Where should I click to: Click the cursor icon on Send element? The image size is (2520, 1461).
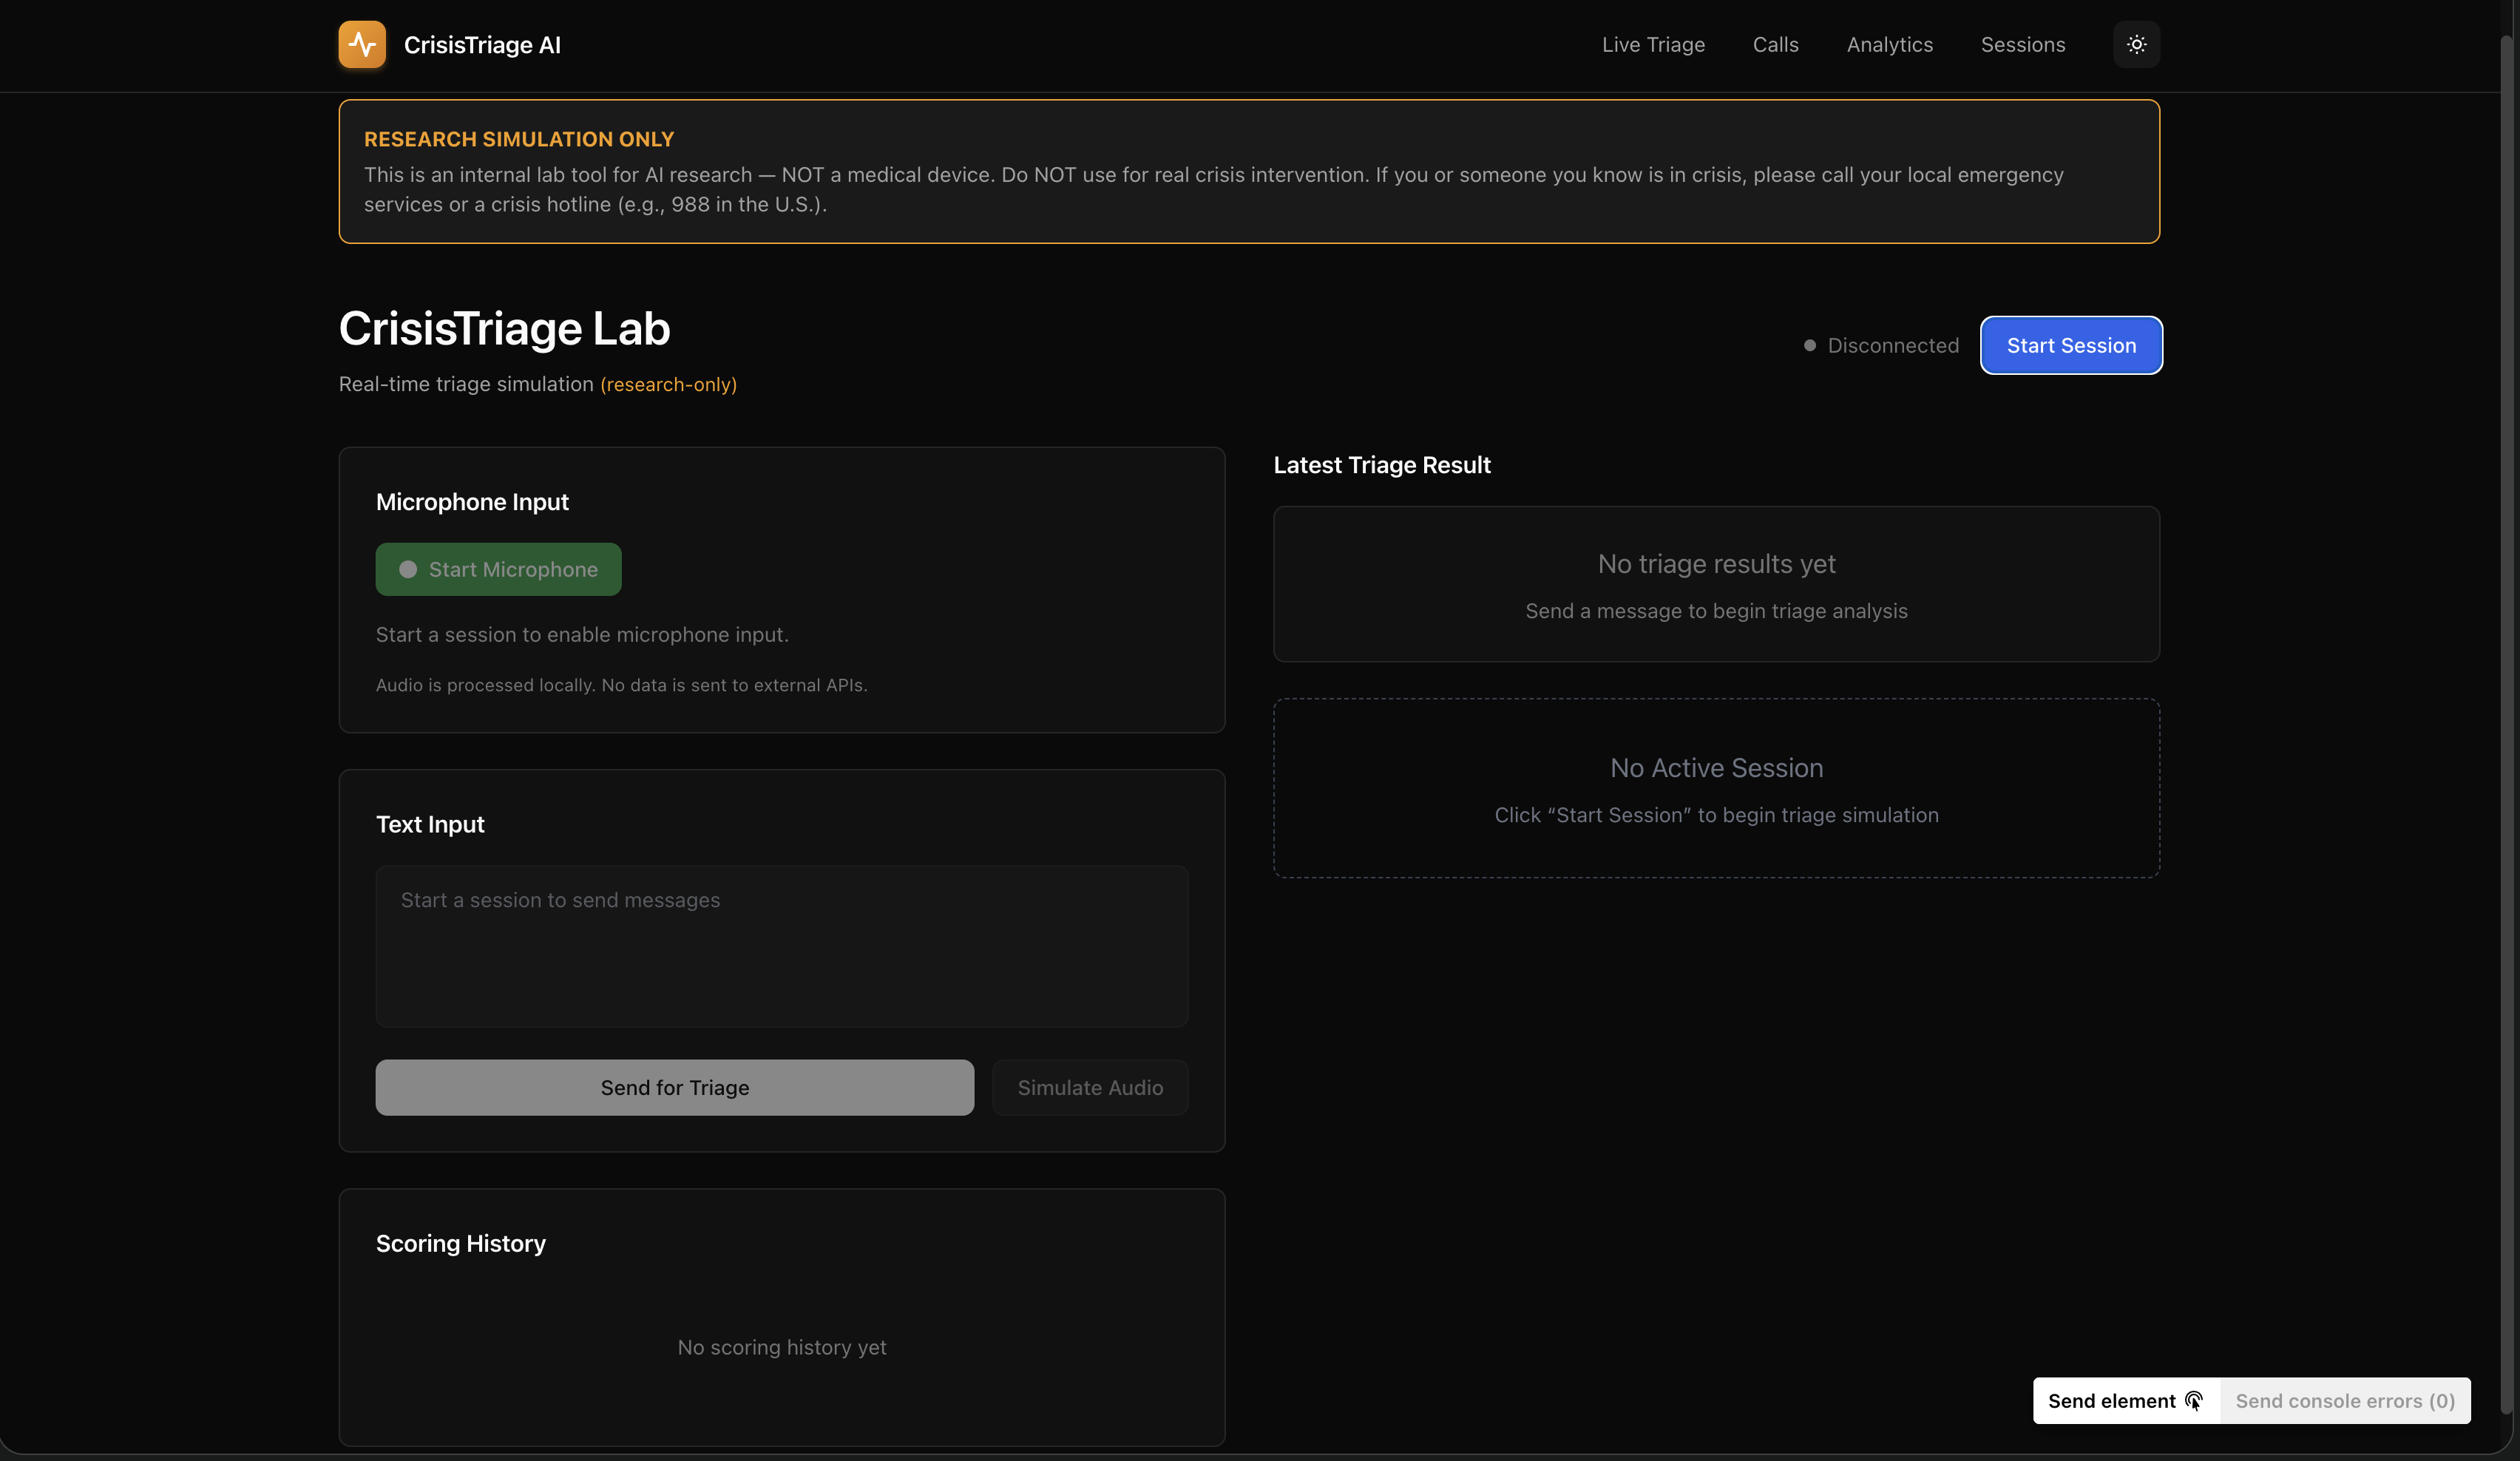point(2194,1401)
